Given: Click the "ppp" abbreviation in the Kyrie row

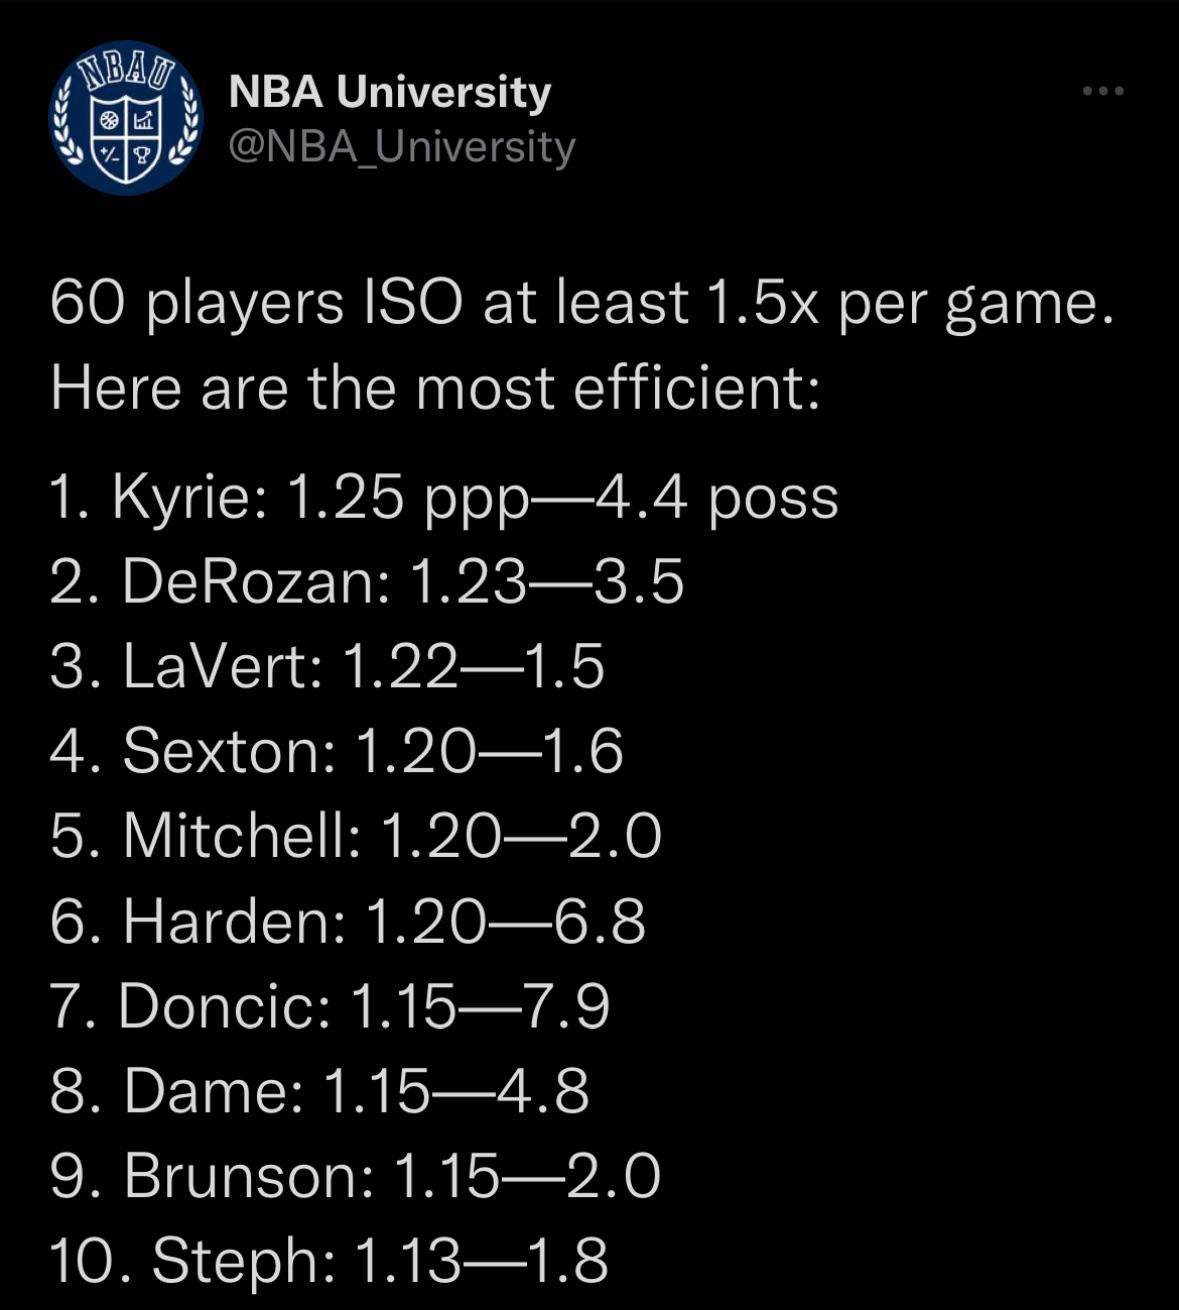Looking at the screenshot, I should pos(476,499).
